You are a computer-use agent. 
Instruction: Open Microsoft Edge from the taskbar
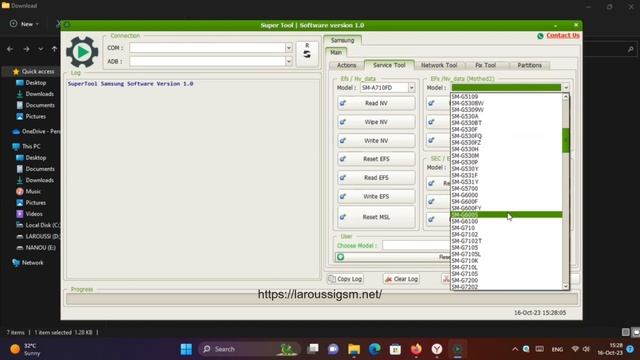click(374, 349)
